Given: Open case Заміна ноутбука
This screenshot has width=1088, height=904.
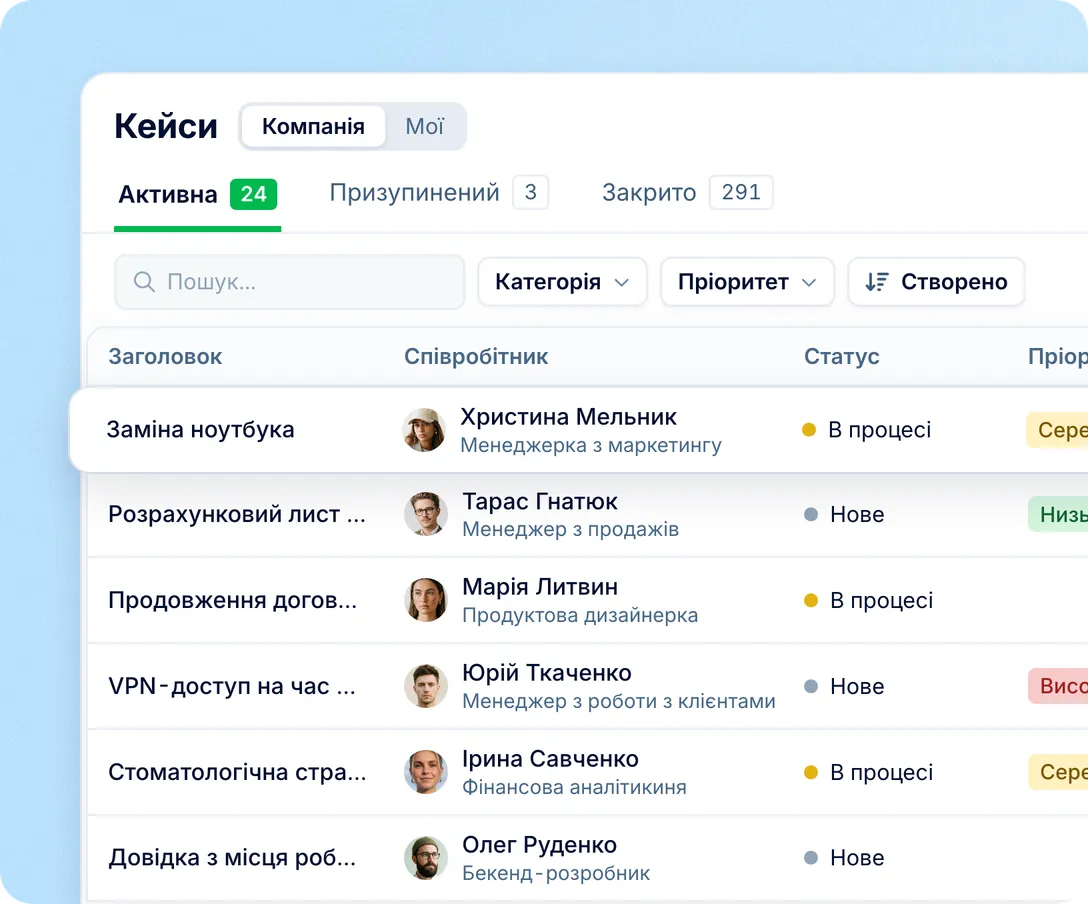Looking at the screenshot, I should (201, 429).
